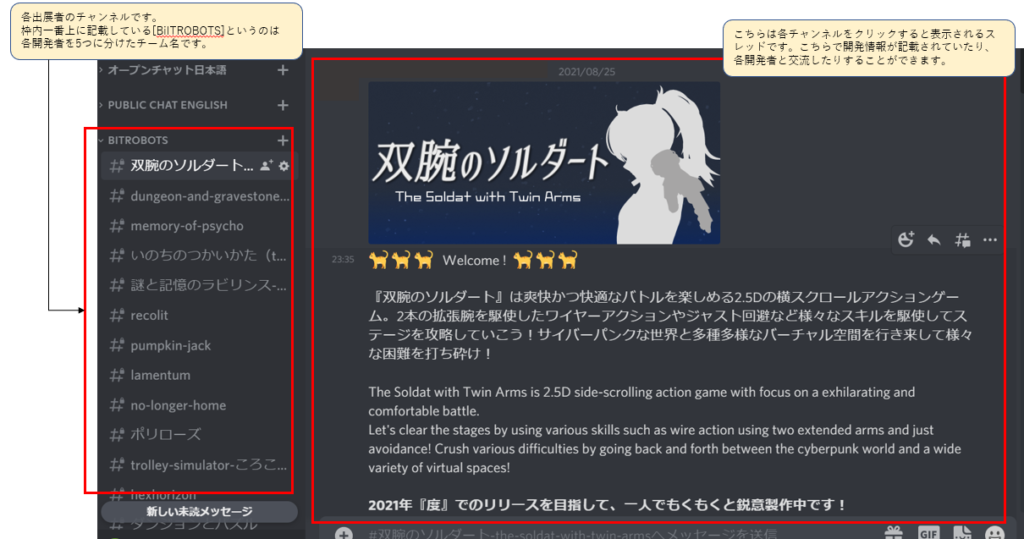Switch to the pumpkin-jack channel
Screen dimensions: 1024x539
pyautogui.click(x=171, y=346)
